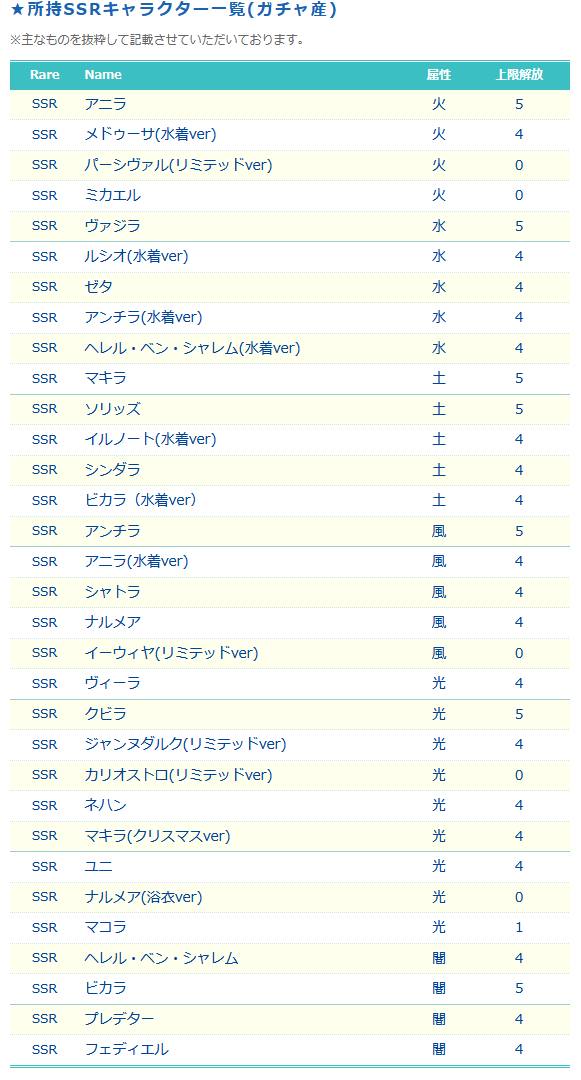This screenshot has width=581, height=1080.
Task: Click the ソリッズ name cell
Action: pos(112,409)
